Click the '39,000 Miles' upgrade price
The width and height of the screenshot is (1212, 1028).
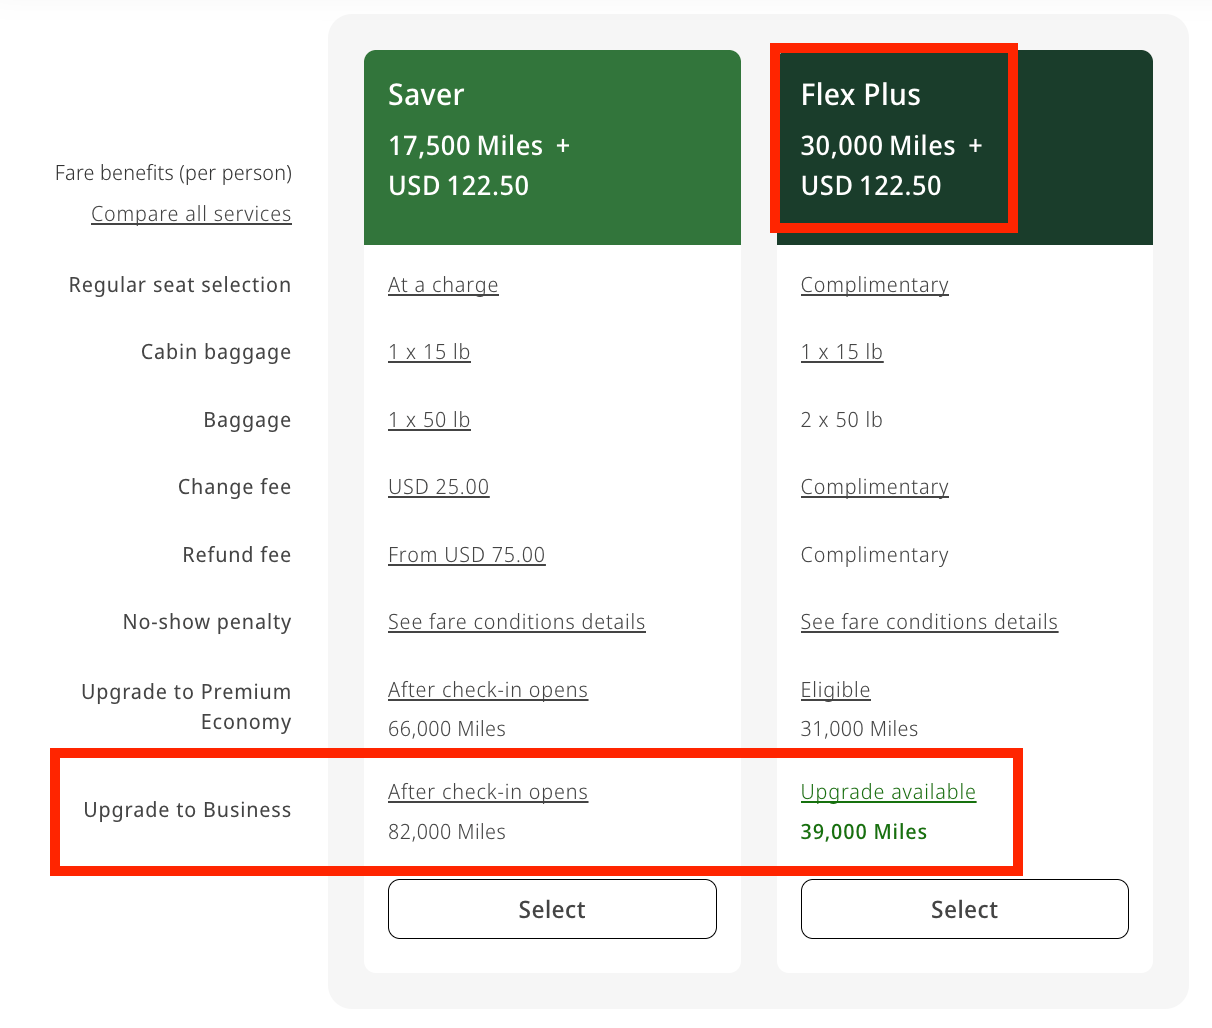[864, 832]
